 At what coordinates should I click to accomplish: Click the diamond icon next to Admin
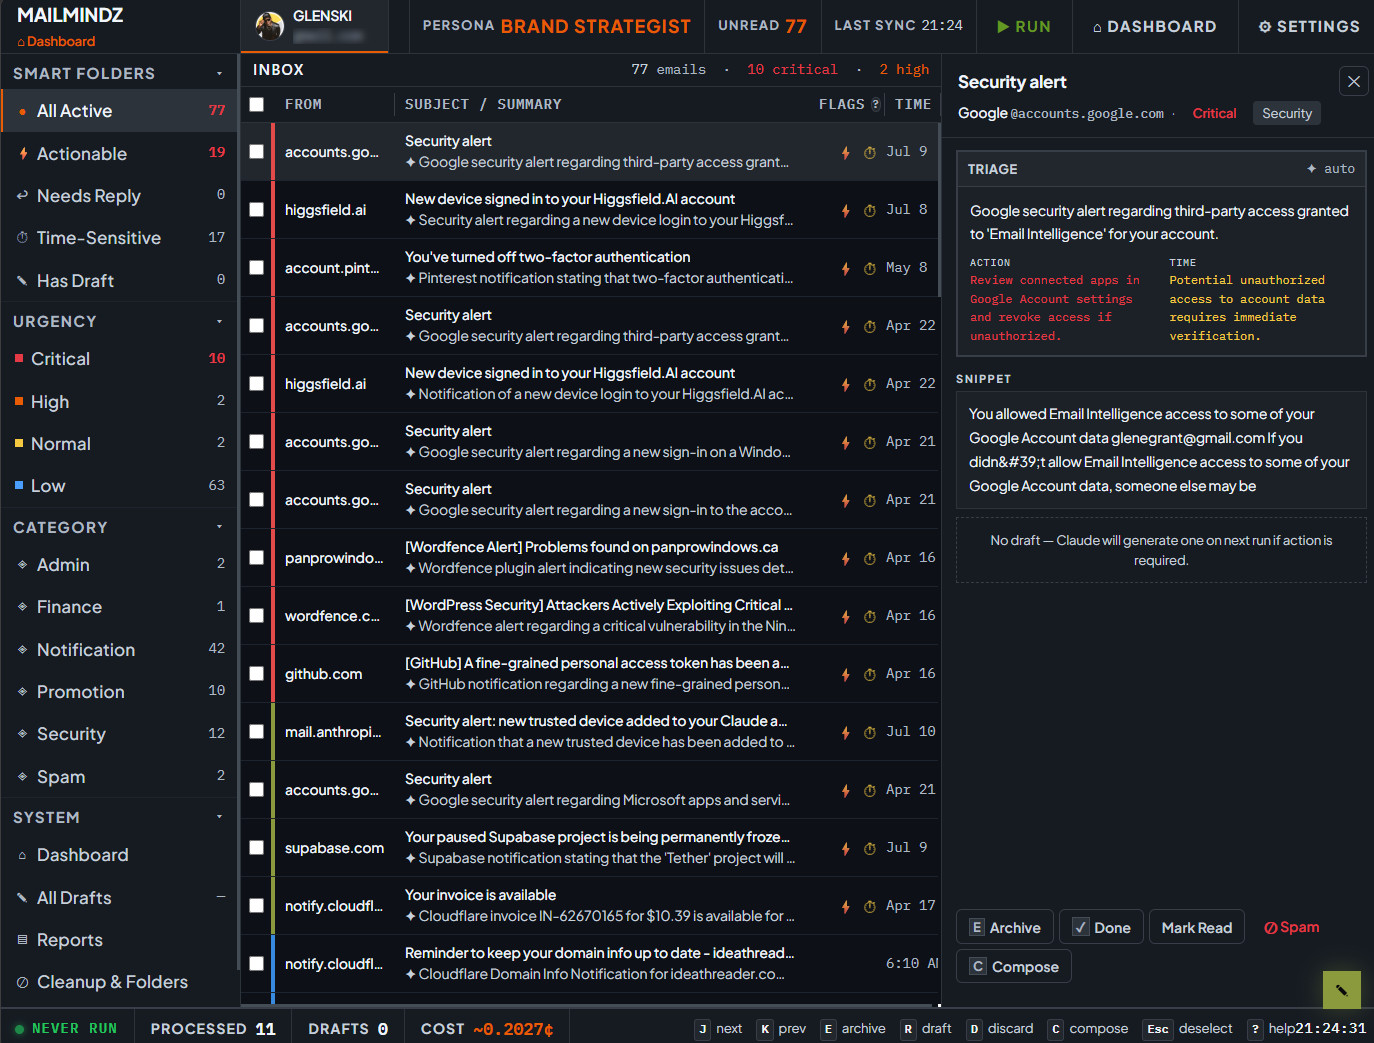[x=22, y=565]
